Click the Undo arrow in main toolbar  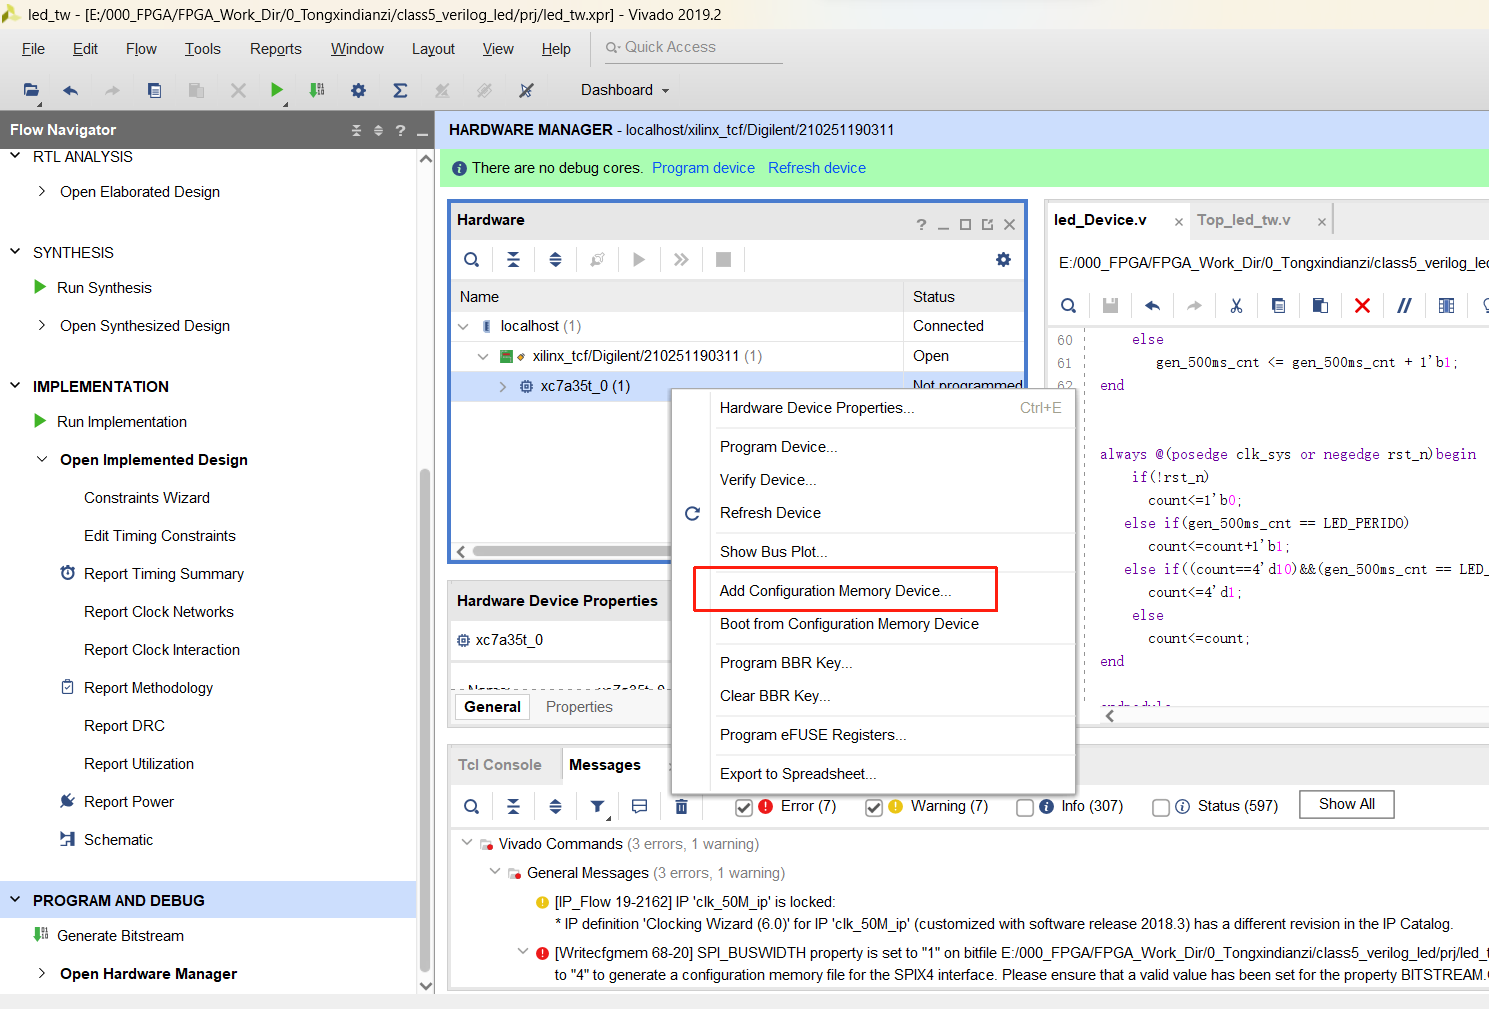(x=70, y=90)
